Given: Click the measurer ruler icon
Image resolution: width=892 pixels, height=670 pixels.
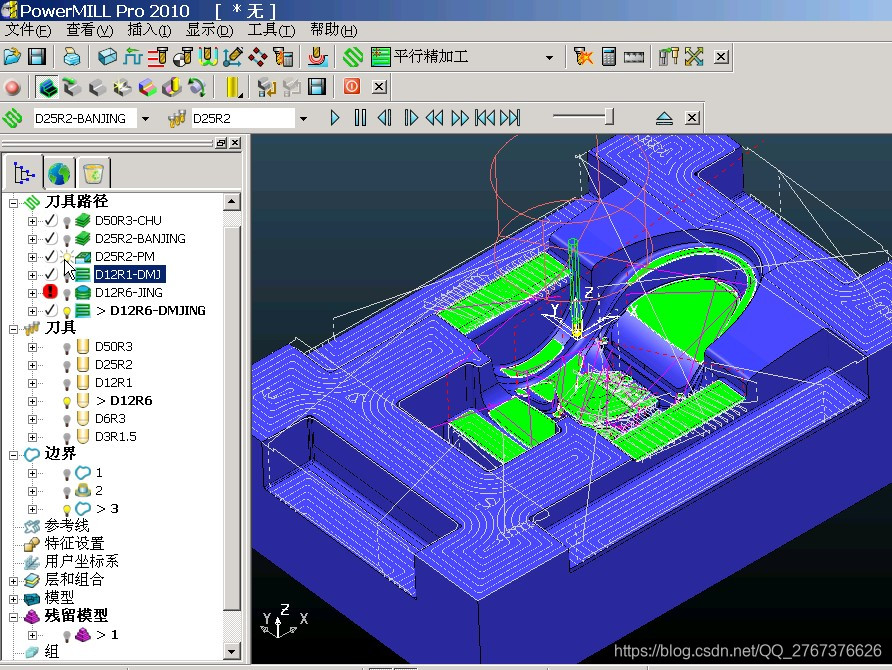Looking at the screenshot, I should coord(634,56).
